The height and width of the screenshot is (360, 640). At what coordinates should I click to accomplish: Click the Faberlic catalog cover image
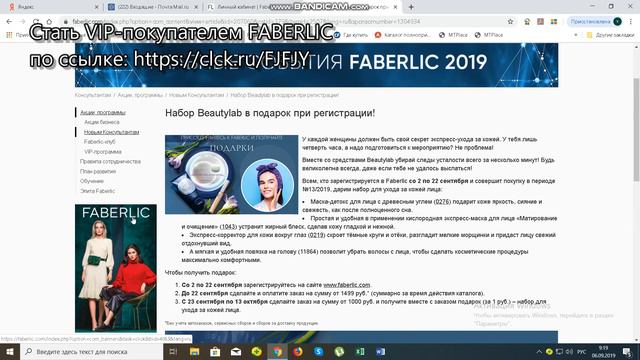tap(116, 268)
